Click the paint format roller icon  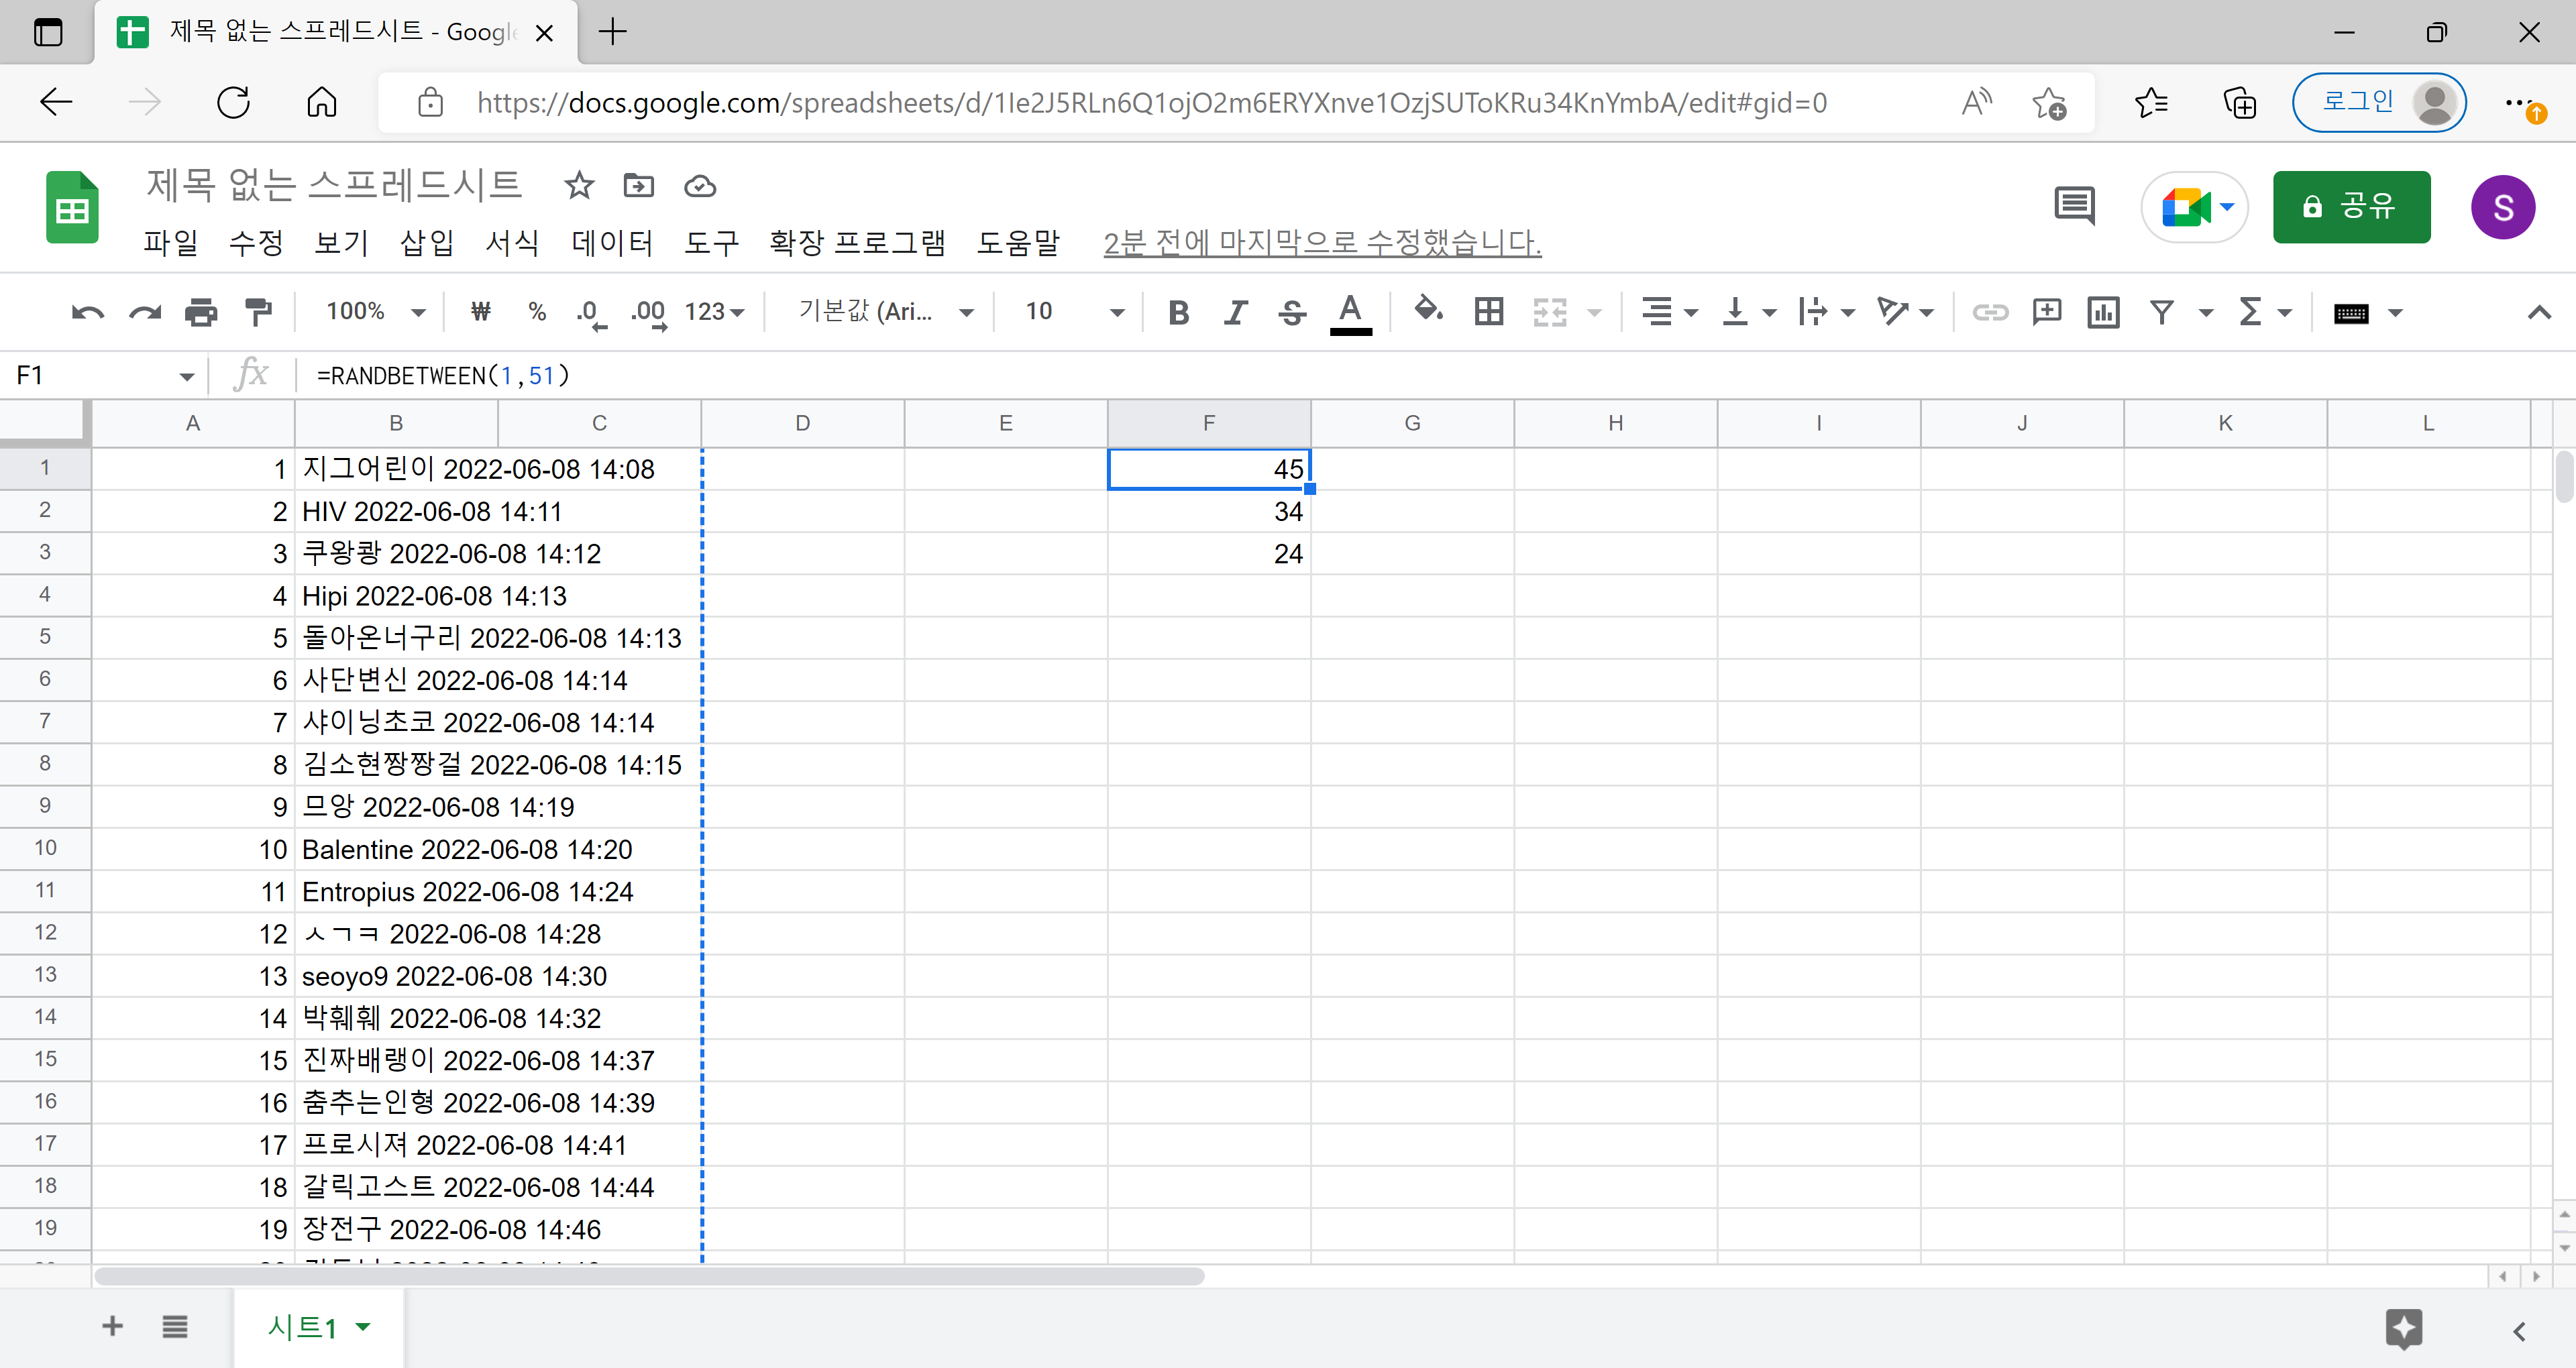pos(259,312)
